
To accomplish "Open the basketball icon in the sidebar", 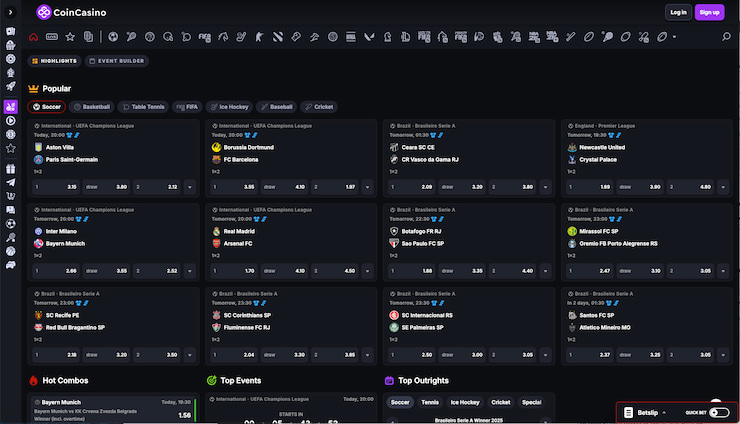I will click(x=10, y=251).
